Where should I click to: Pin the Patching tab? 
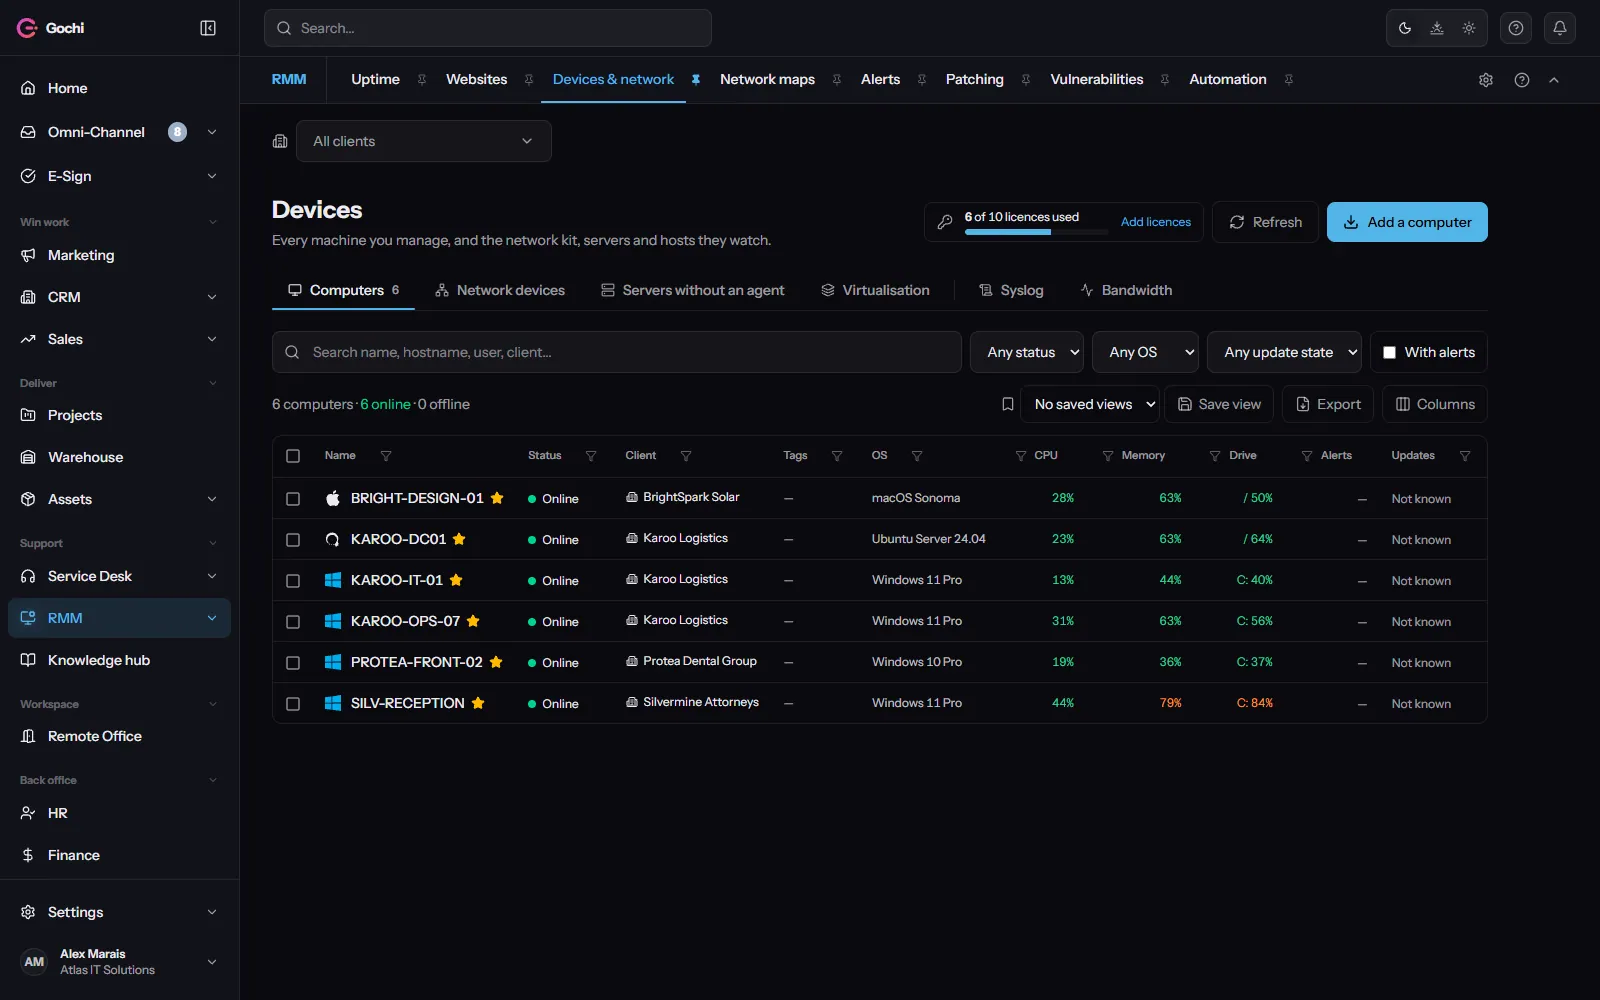[x=1026, y=80]
